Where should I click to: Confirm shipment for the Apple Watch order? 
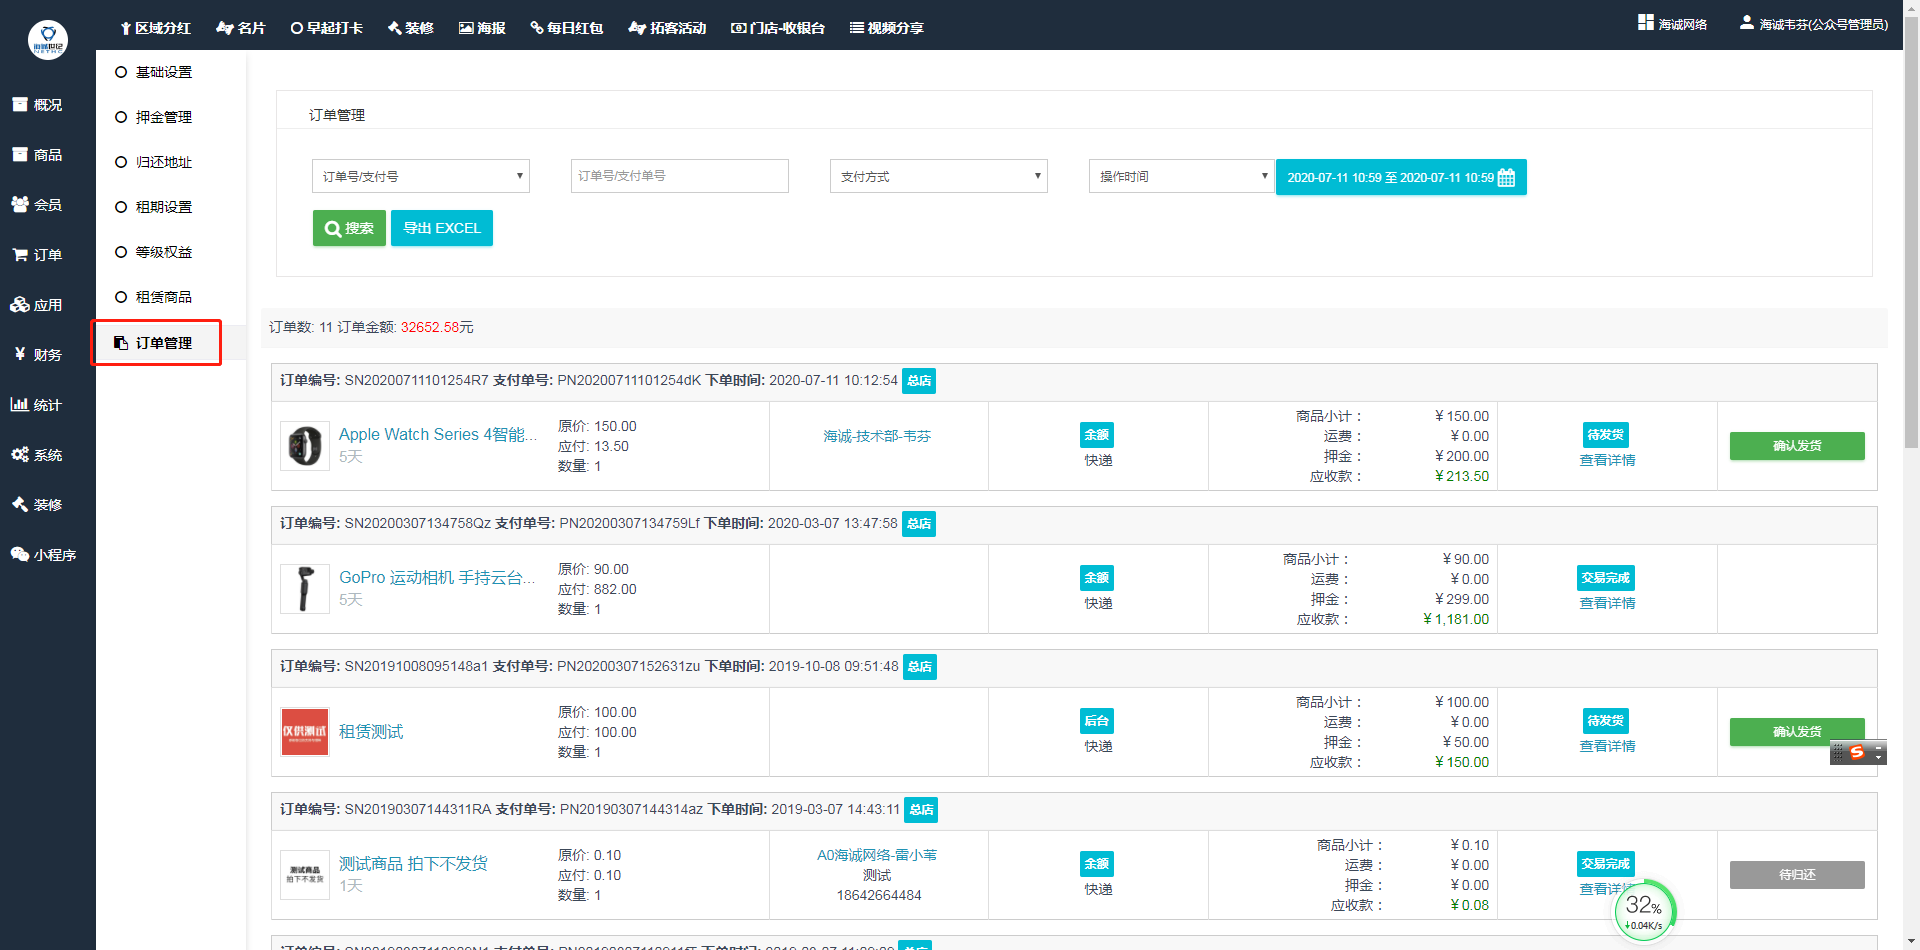point(1797,446)
